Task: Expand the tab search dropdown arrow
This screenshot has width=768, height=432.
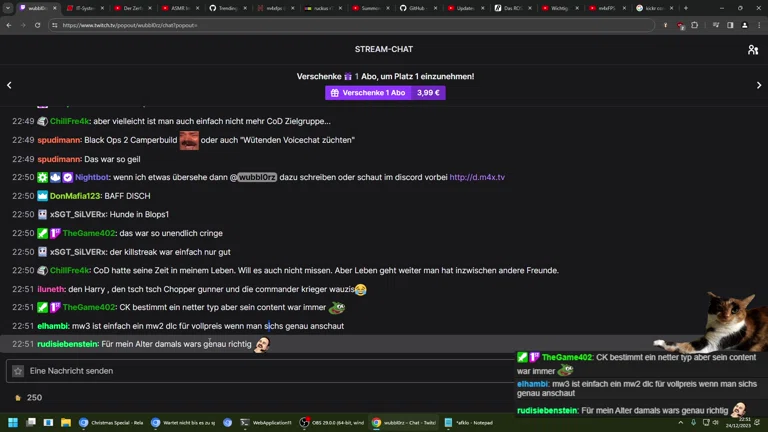Action: tap(8, 8)
